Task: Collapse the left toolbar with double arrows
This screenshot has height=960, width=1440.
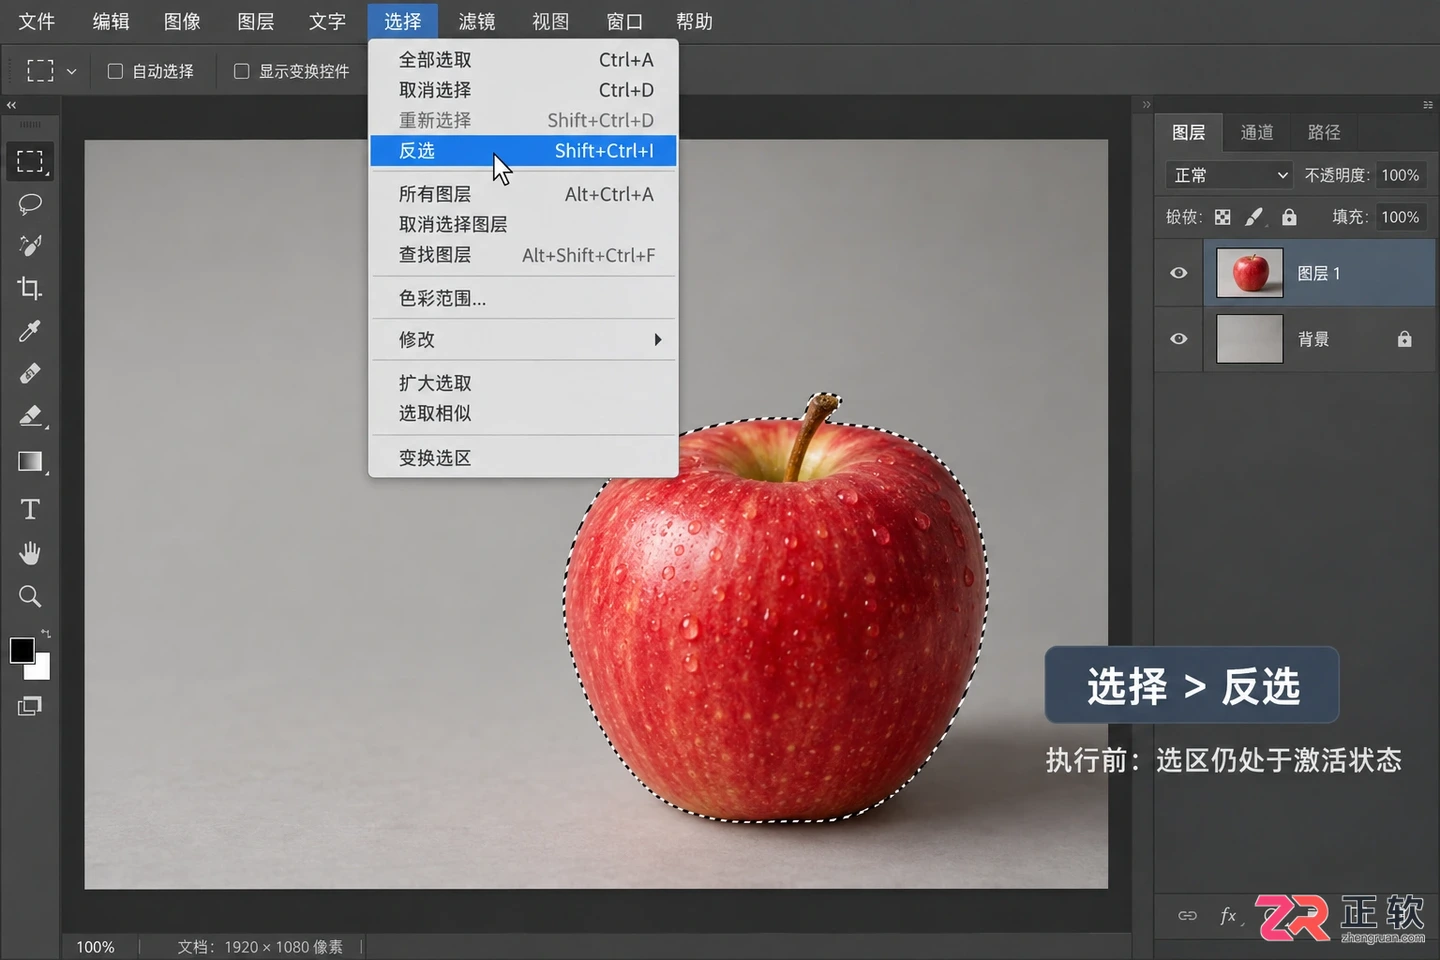Action: (11, 105)
